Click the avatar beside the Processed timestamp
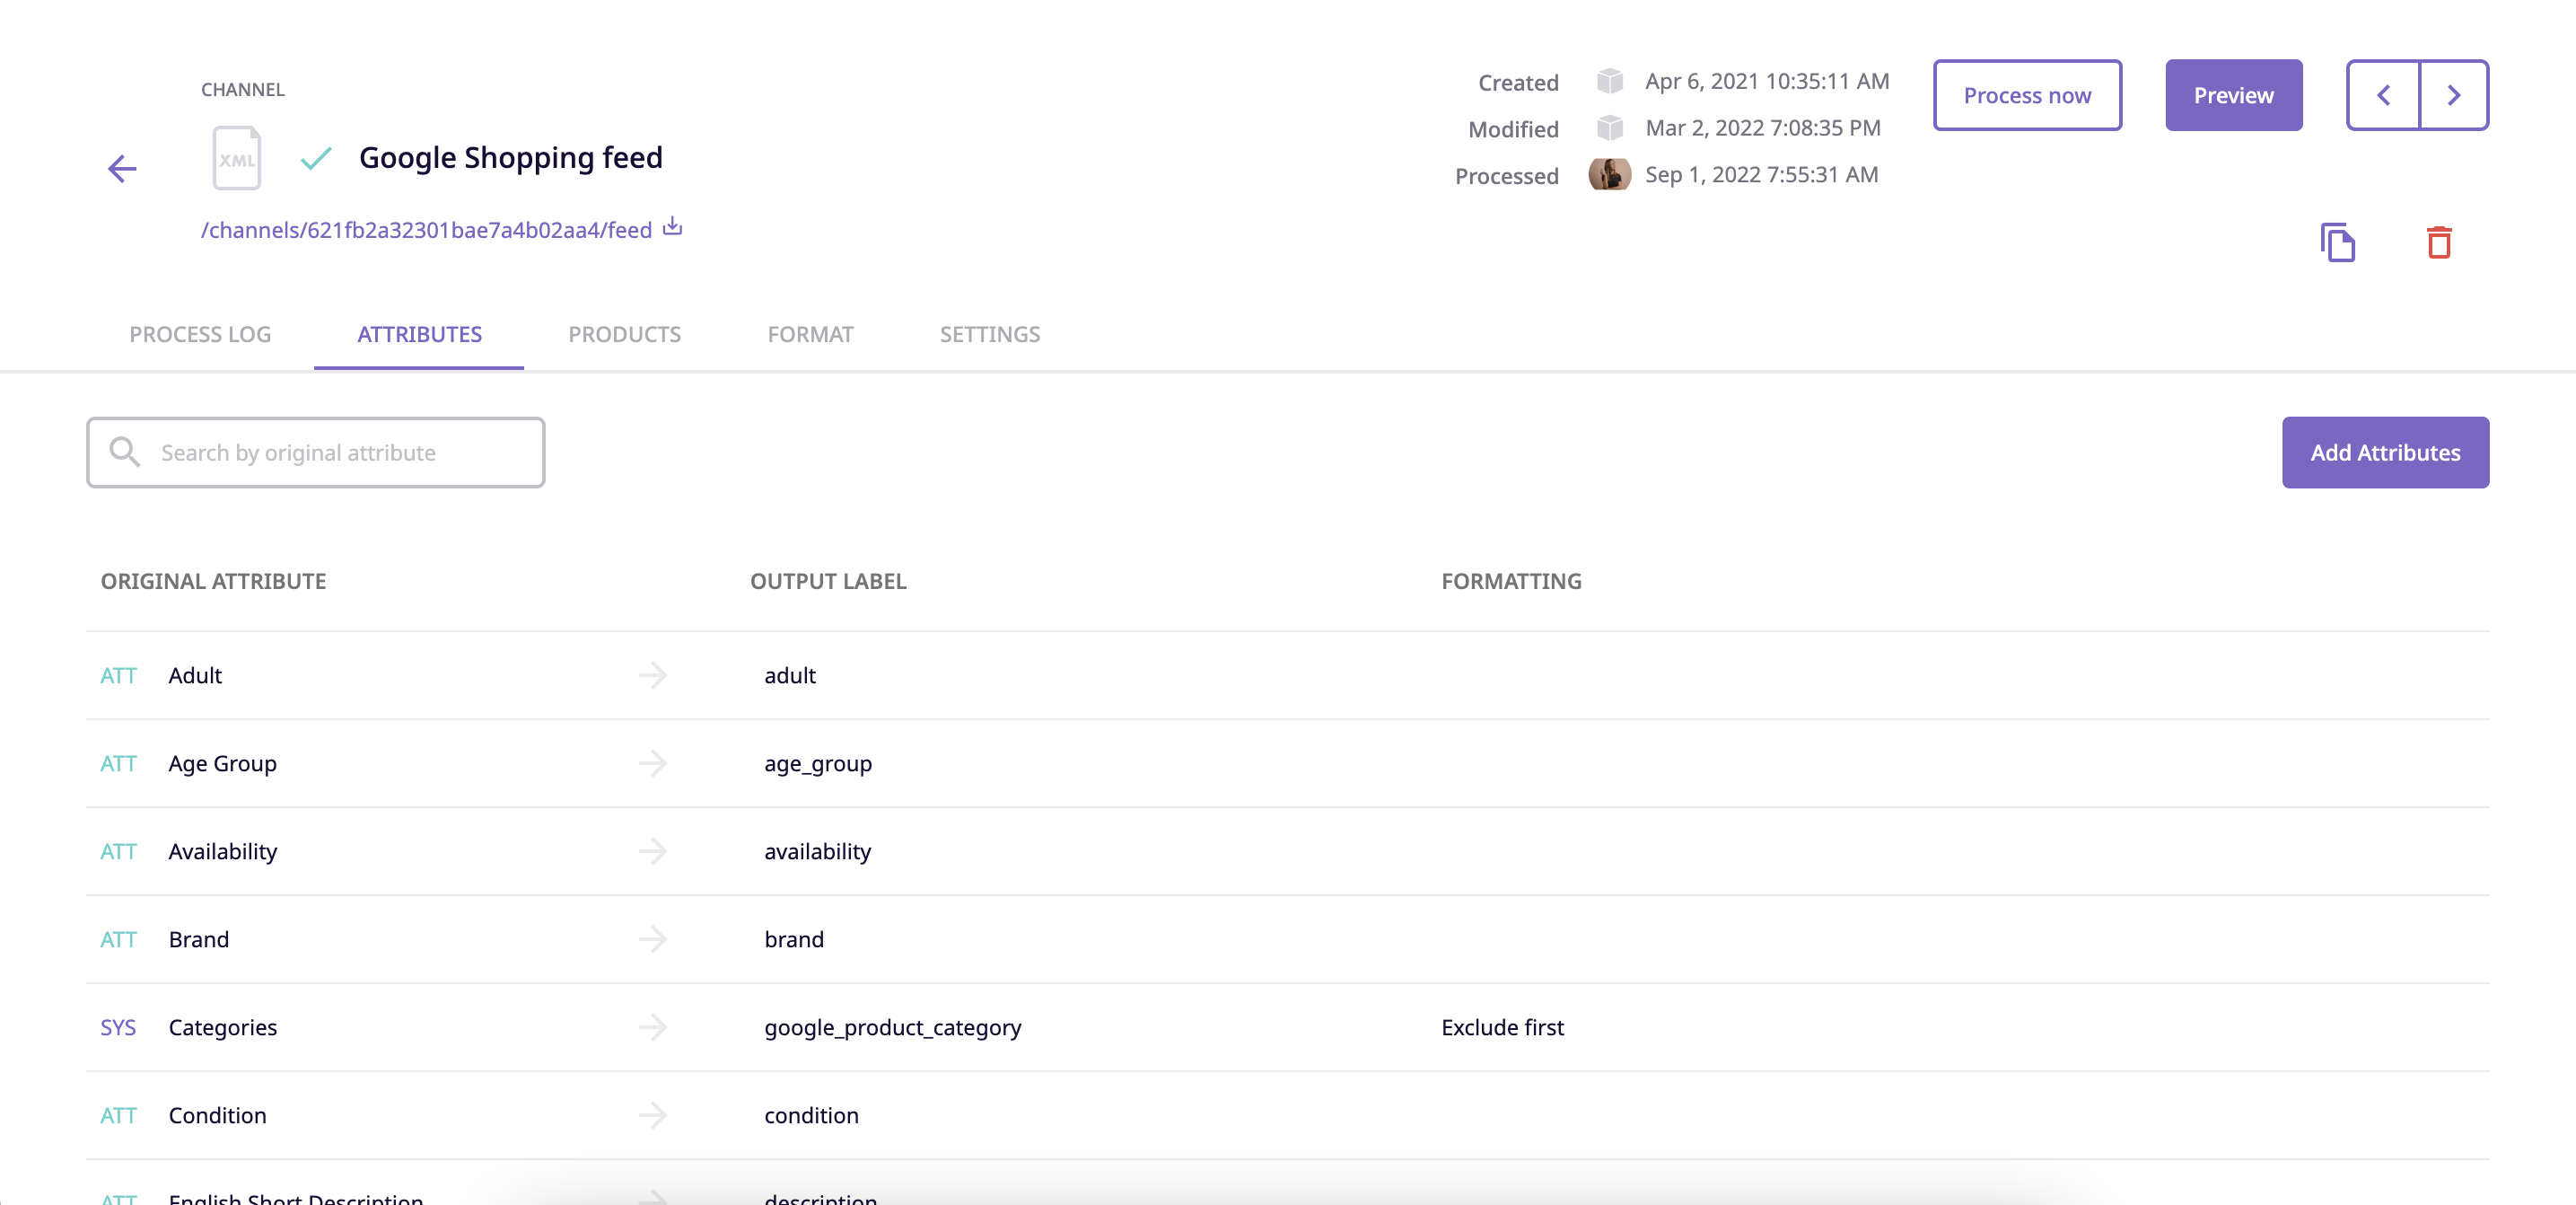This screenshot has height=1205, width=2576. (1610, 174)
